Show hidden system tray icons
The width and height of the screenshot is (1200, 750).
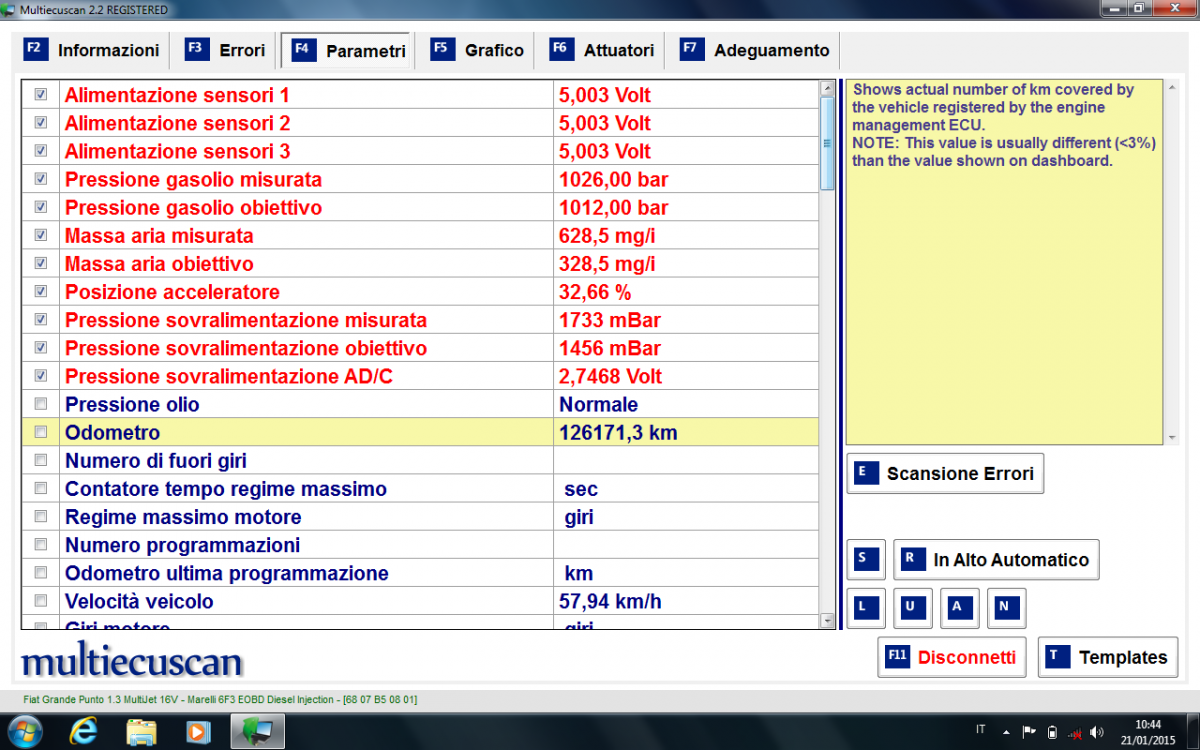click(1006, 732)
